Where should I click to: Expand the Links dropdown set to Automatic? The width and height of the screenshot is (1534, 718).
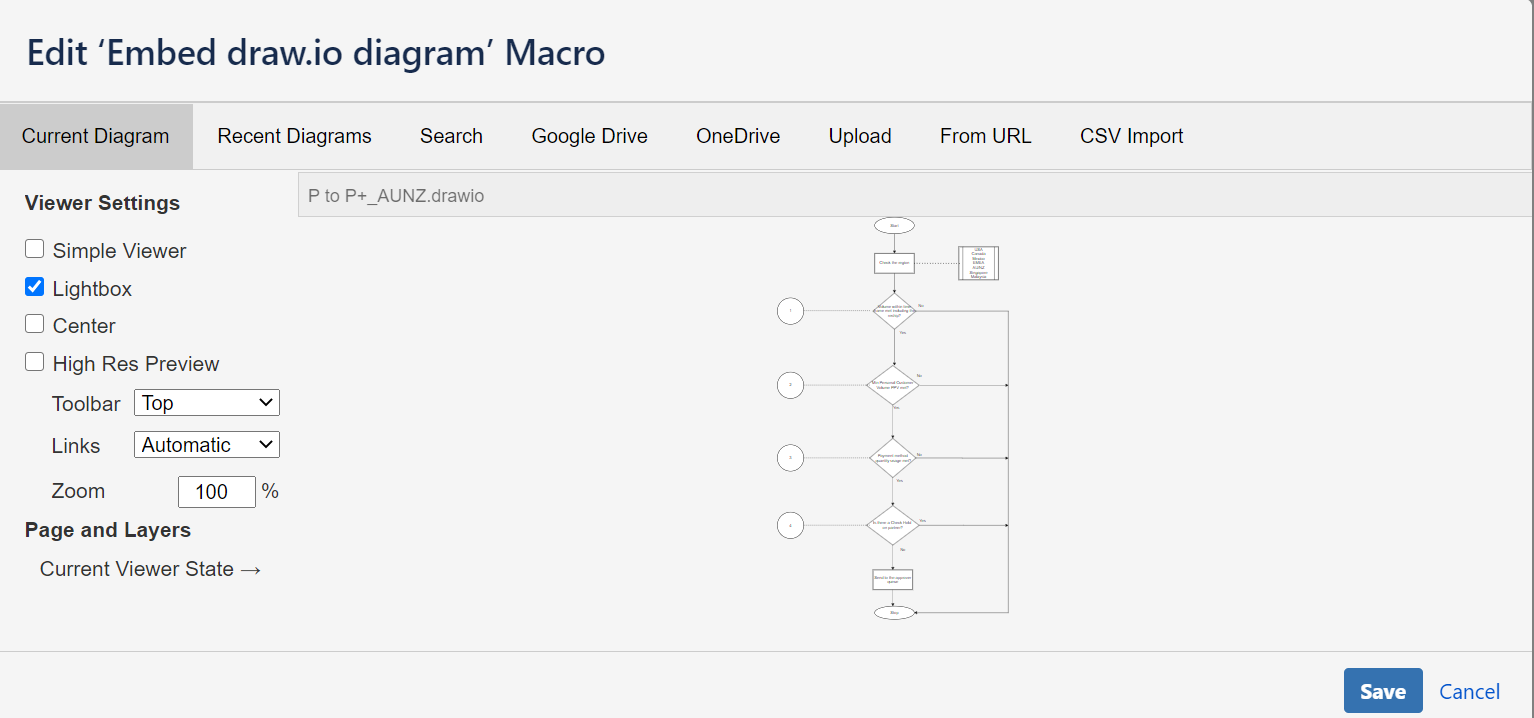[207, 445]
